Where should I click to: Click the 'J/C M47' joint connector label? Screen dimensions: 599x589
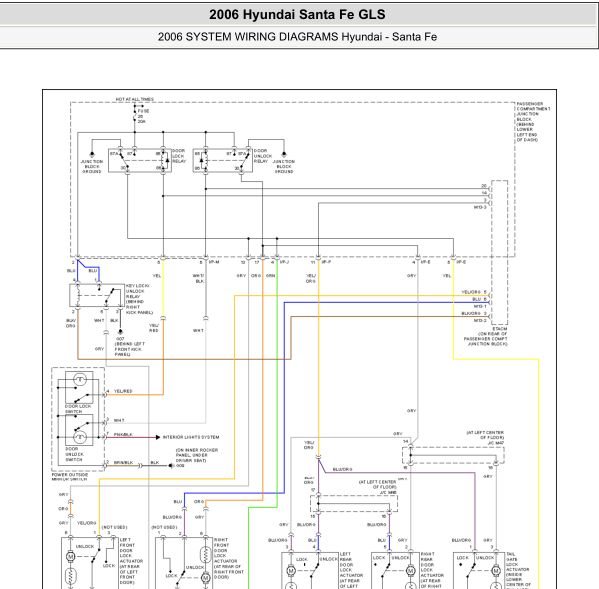pos(496,443)
